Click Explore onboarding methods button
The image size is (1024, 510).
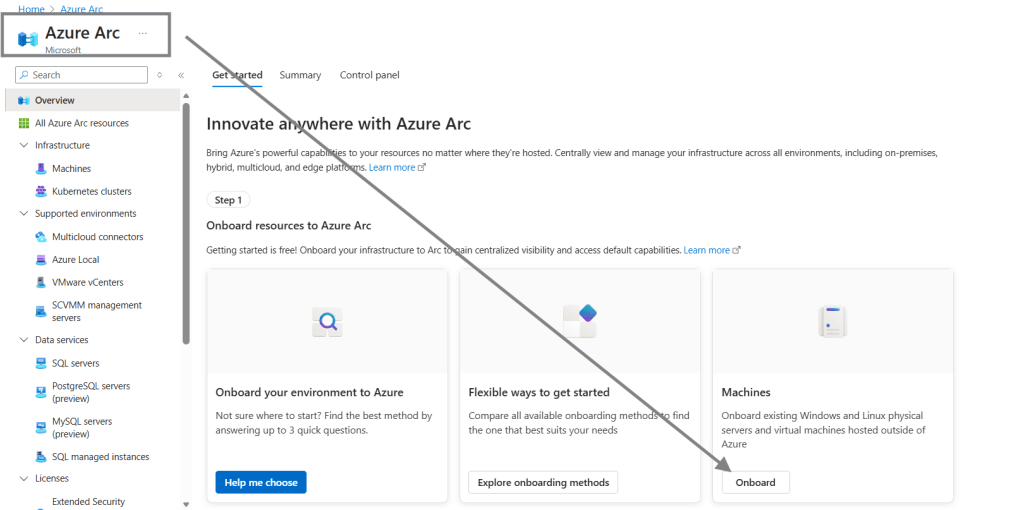[542, 482]
